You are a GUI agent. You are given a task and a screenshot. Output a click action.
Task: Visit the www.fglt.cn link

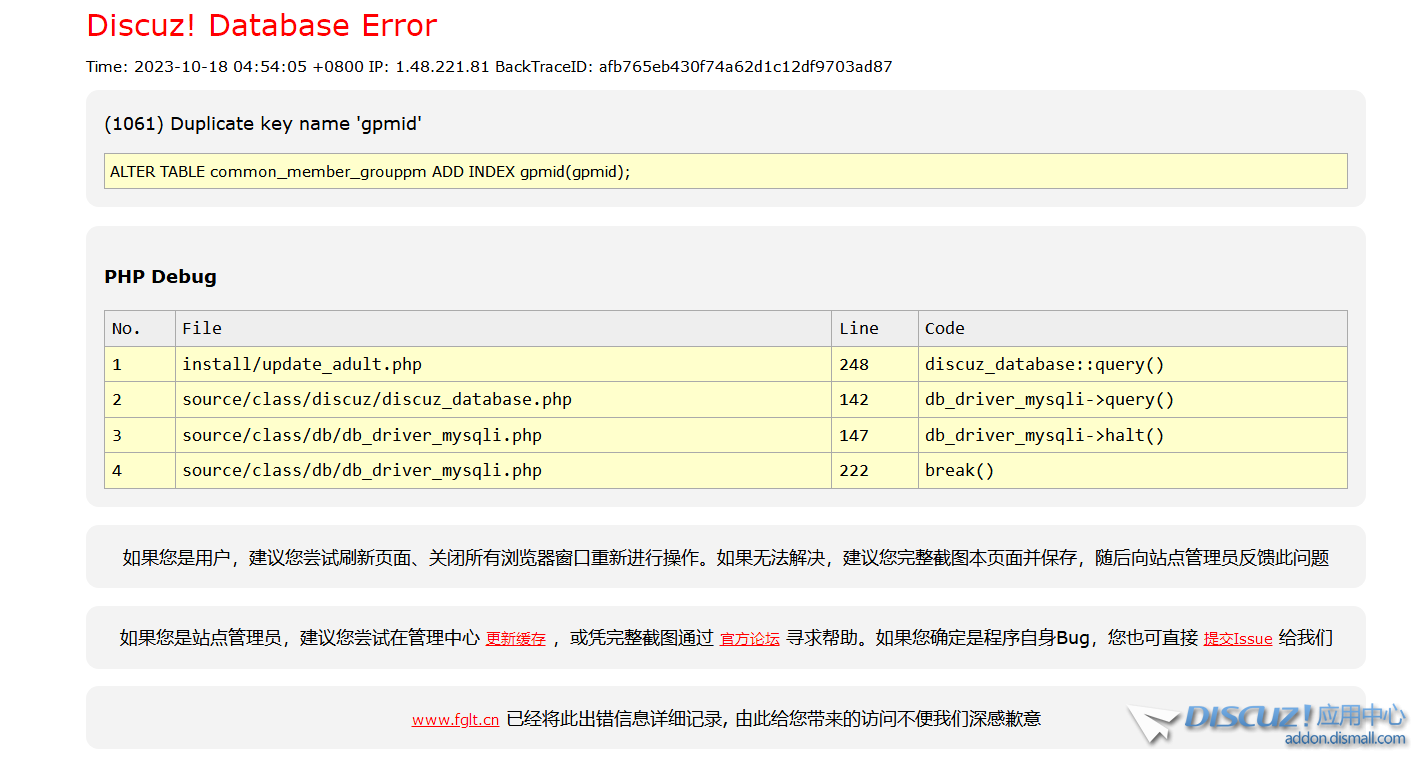pyautogui.click(x=455, y=719)
